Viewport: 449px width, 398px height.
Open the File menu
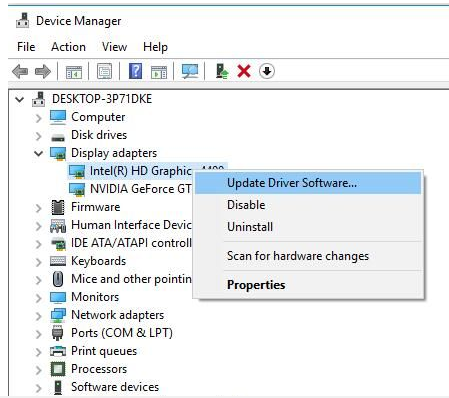(x=26, y=47)
